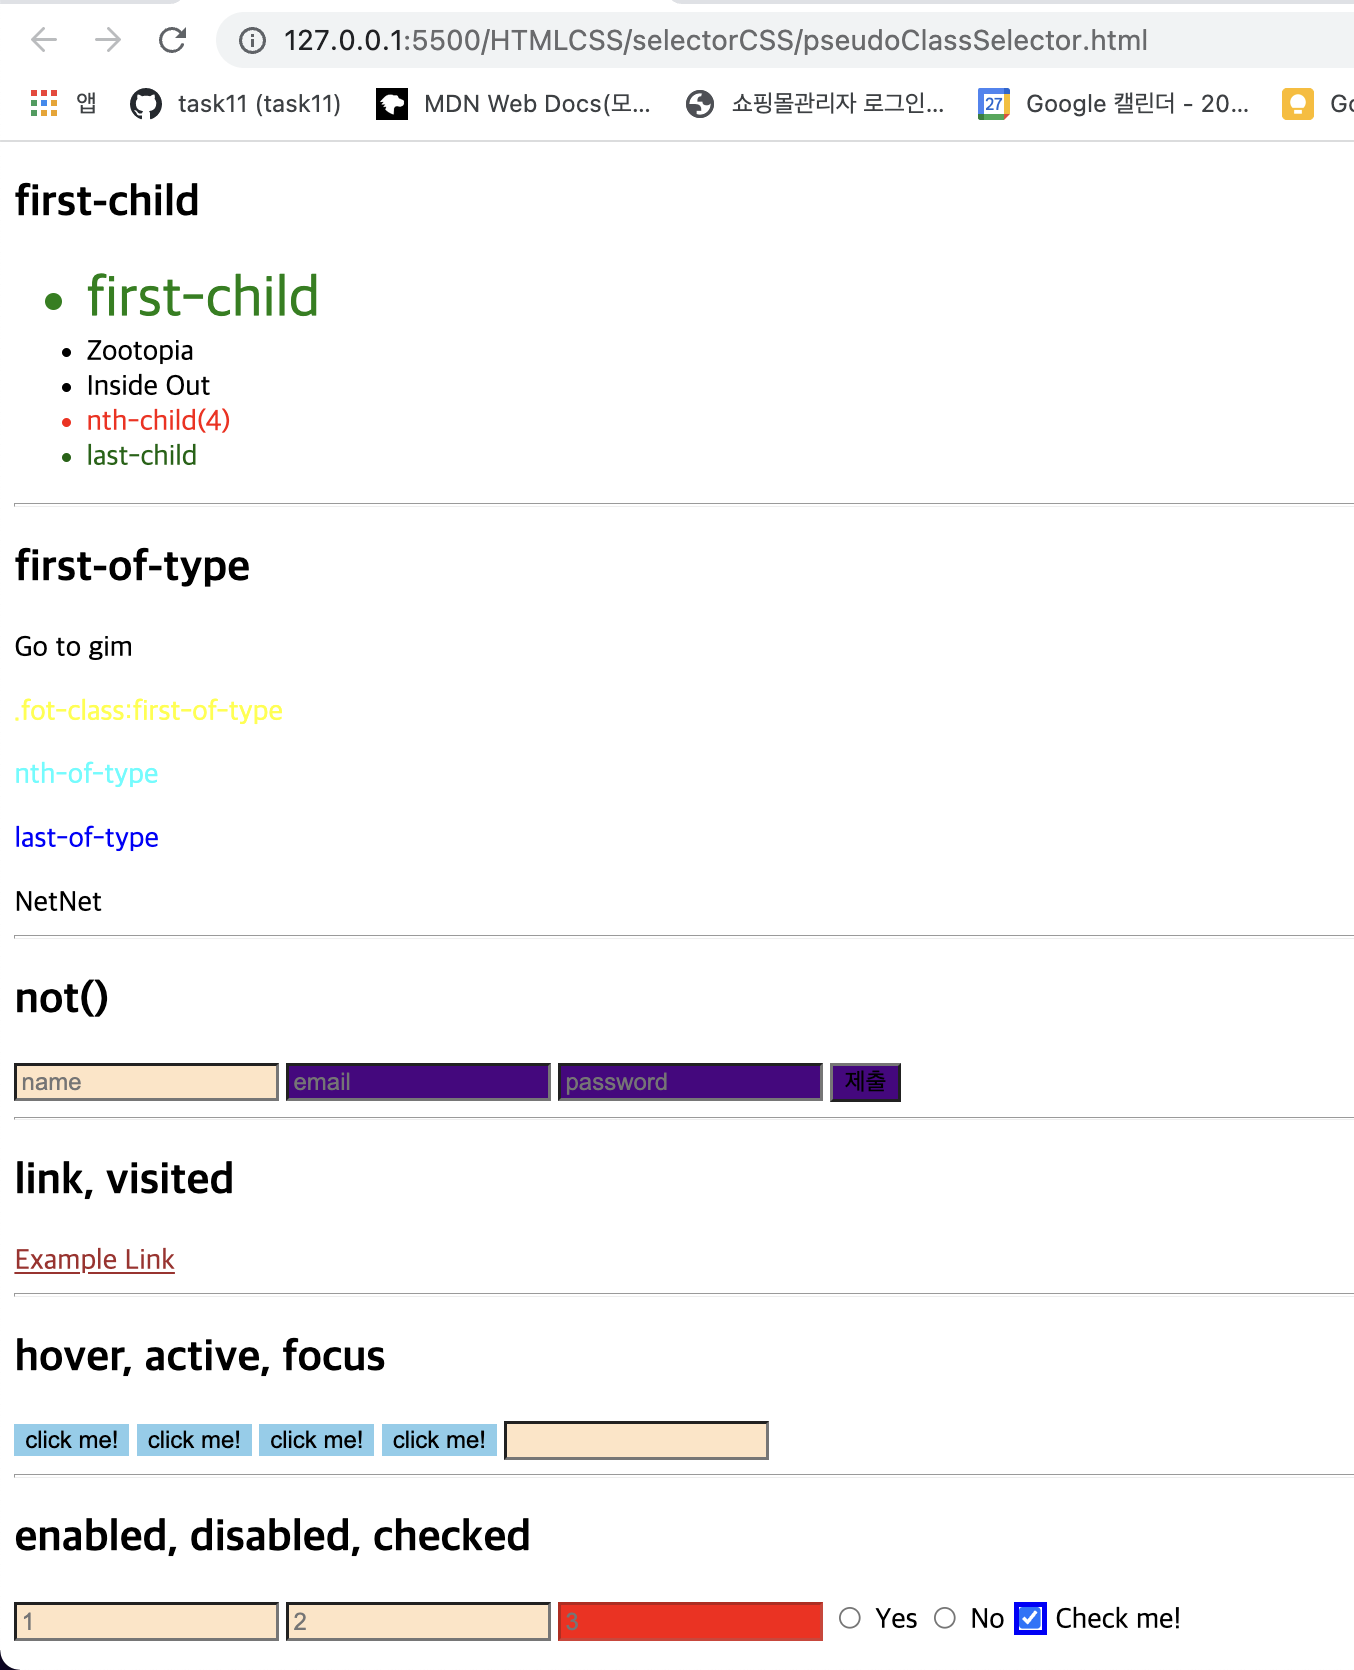Click the browser address bar URL

pos(715,40)
